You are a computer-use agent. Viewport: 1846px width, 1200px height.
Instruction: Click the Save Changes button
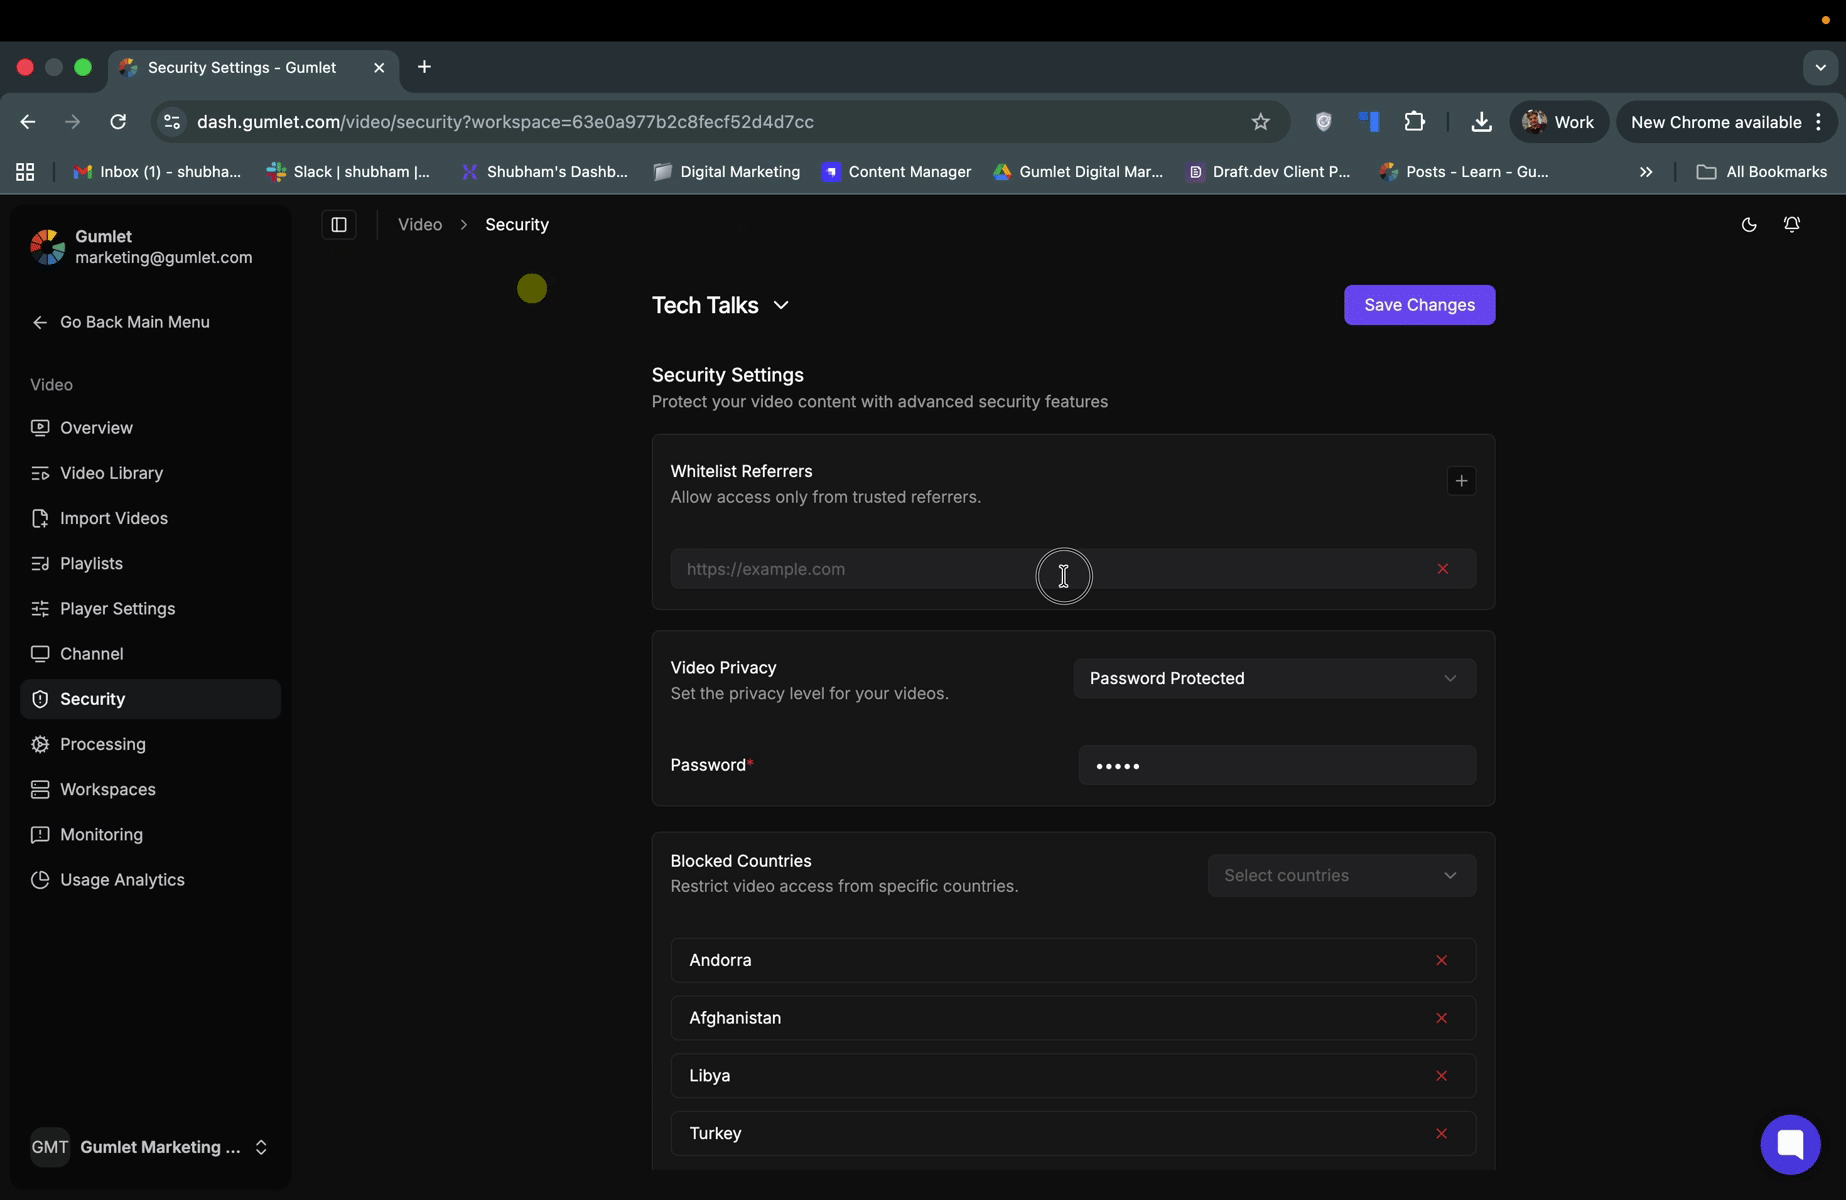1418,305
